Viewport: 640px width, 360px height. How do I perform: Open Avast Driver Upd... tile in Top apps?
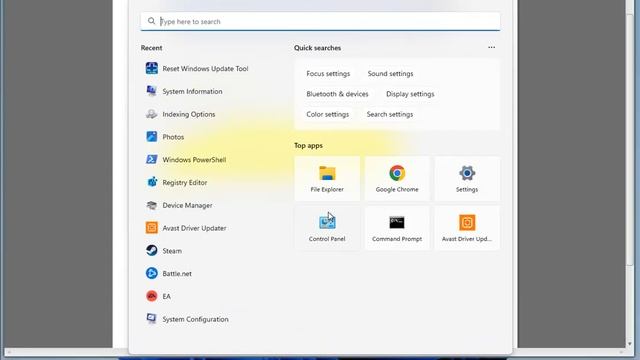tap(467, 228)
